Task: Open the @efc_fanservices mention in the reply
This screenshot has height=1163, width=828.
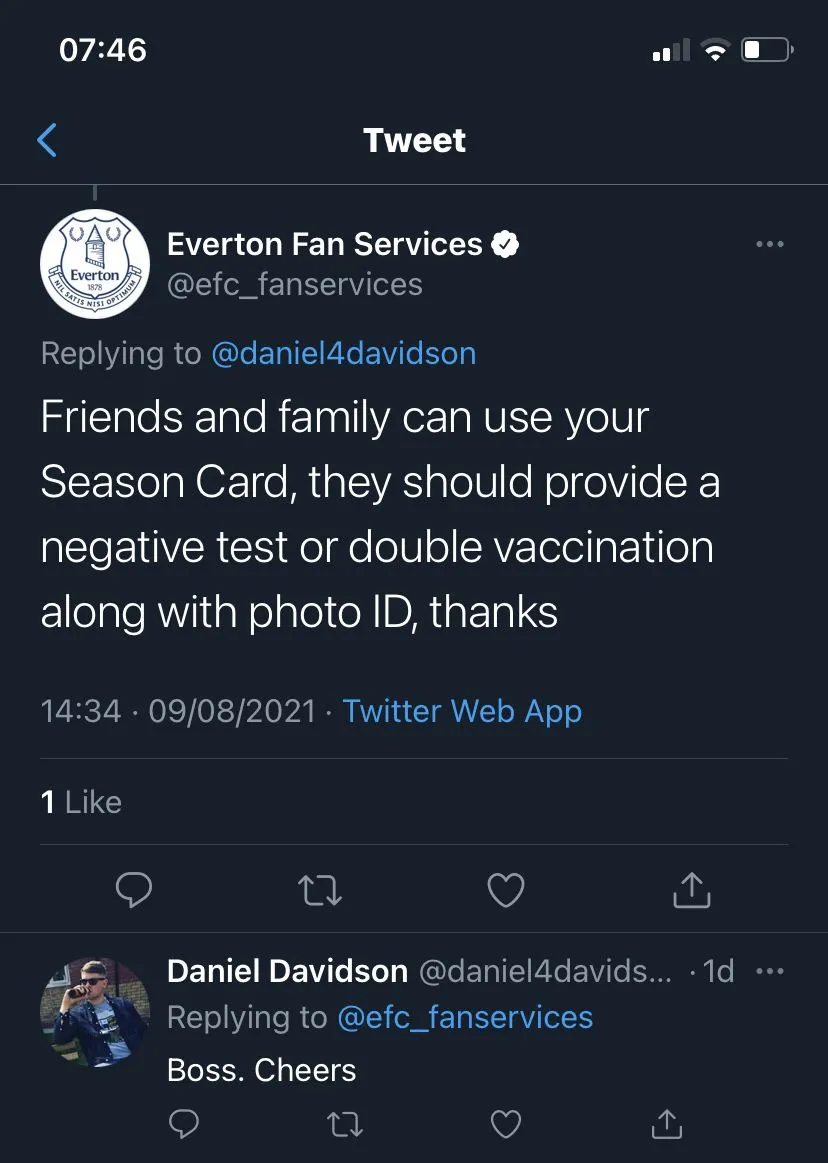Action: coord(465,1017)
